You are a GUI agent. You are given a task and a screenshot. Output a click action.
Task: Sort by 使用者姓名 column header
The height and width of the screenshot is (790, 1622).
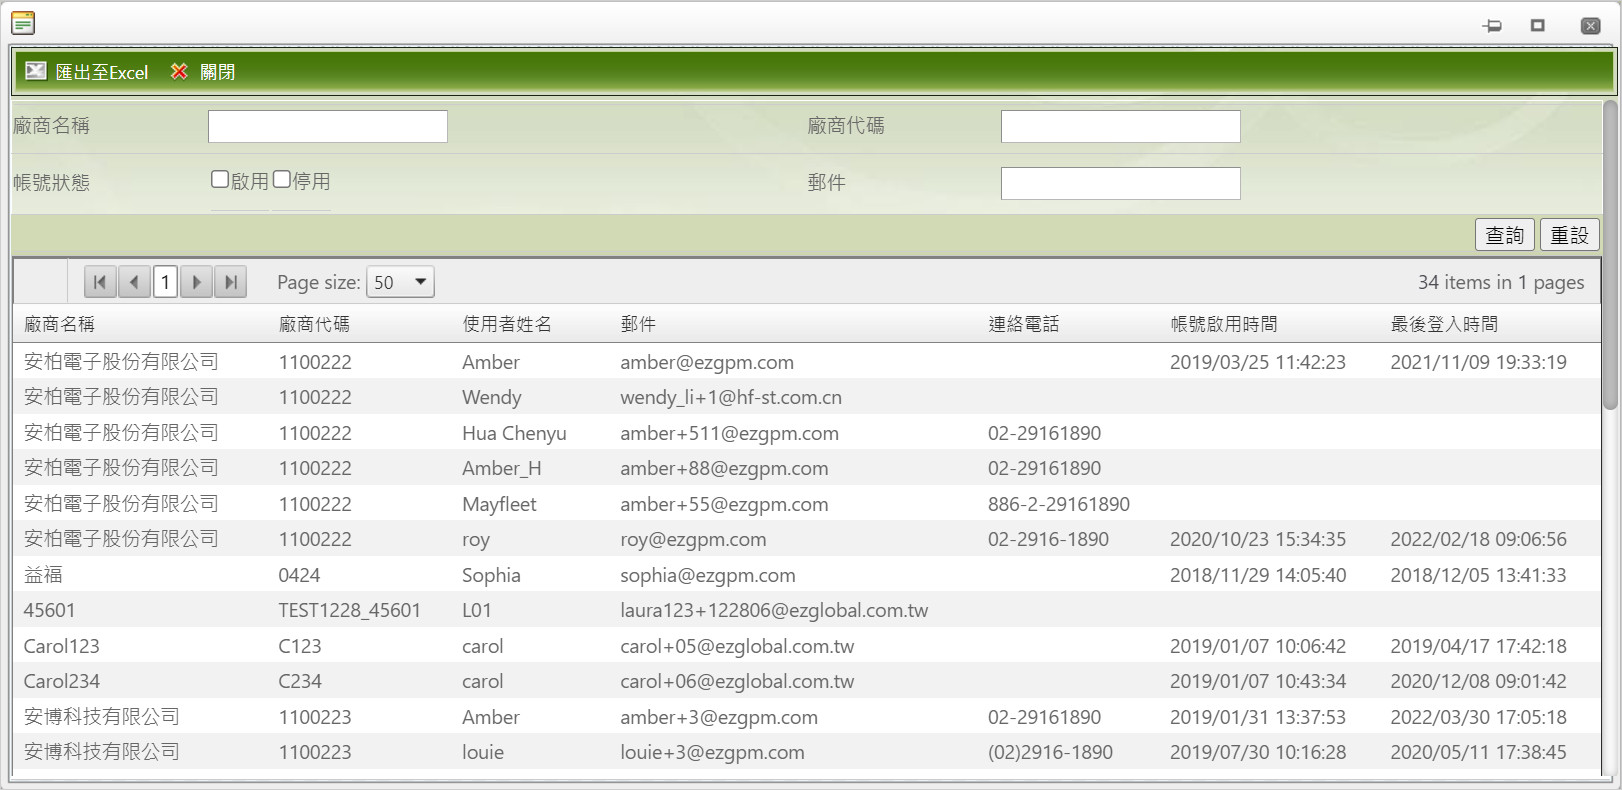[507, 324]
